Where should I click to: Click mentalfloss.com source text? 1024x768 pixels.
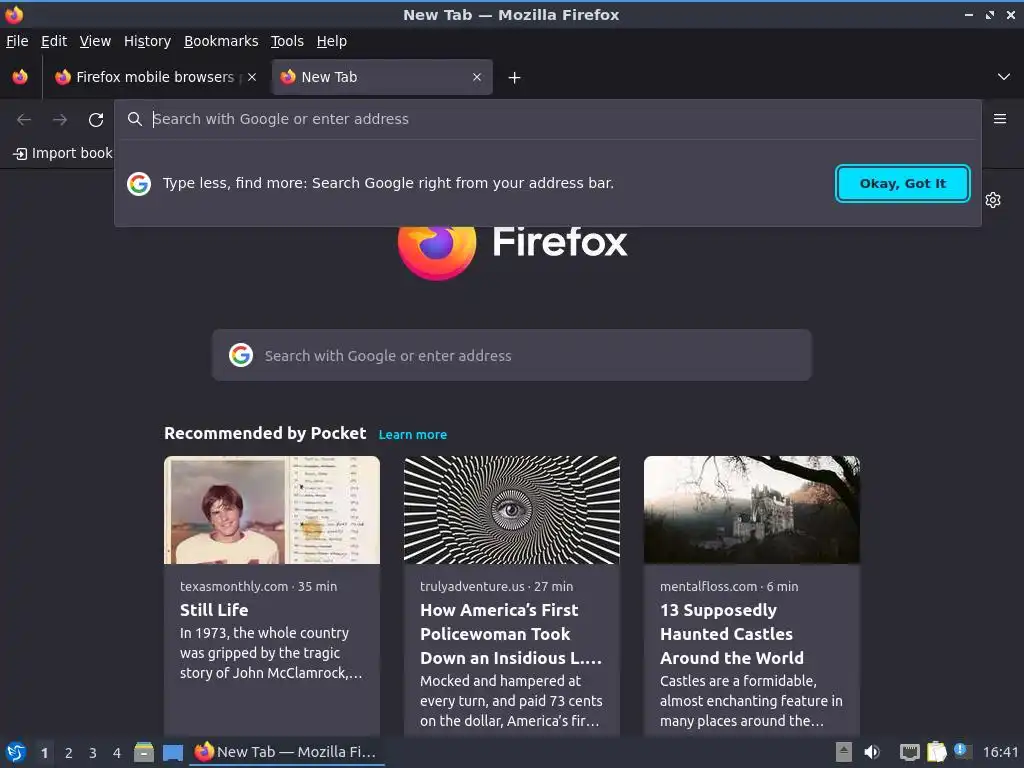(x=709, y=586)
